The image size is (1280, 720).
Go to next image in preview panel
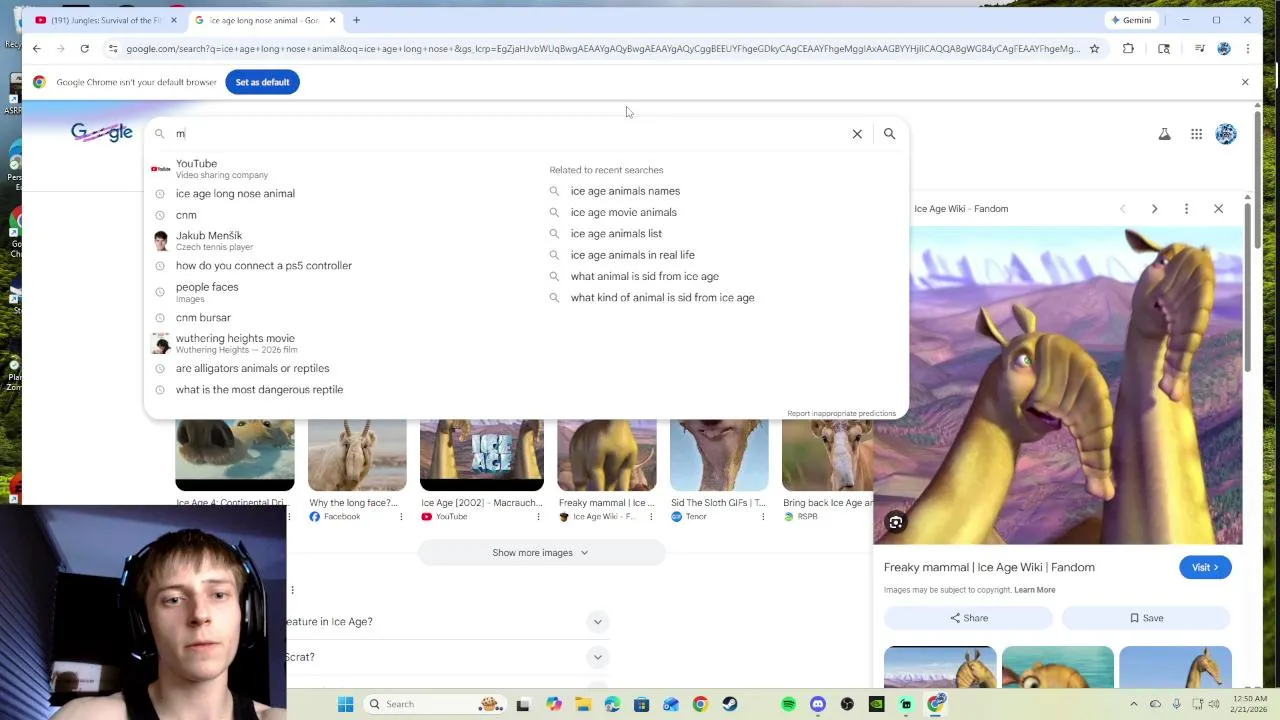pyautogui.click(x=1154, y=209)
